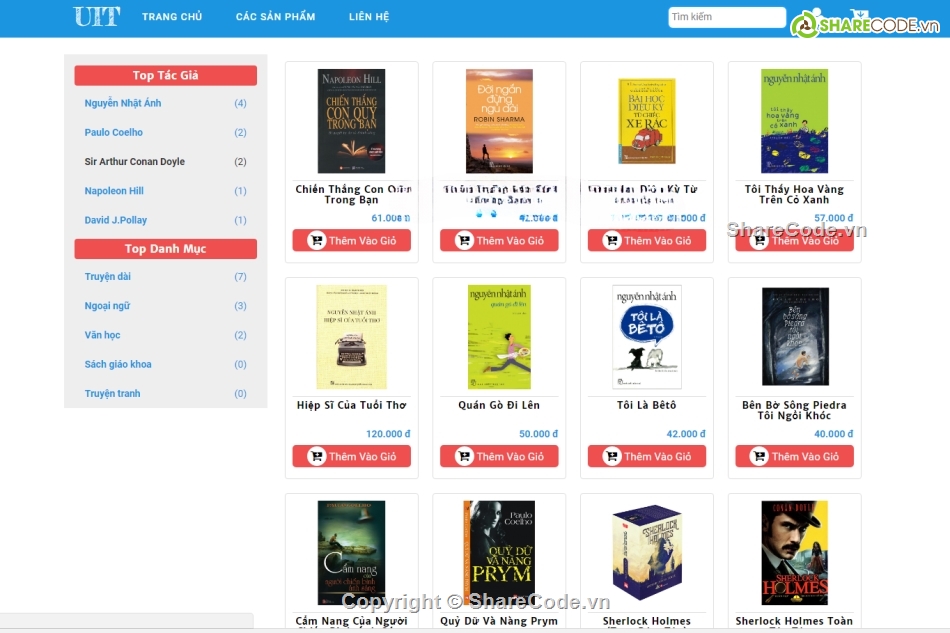The width and height of the screenshot is (950, 633).
Task: Add Quán Gò Đi Lên to cart
Action: click(x=499, y=456)
